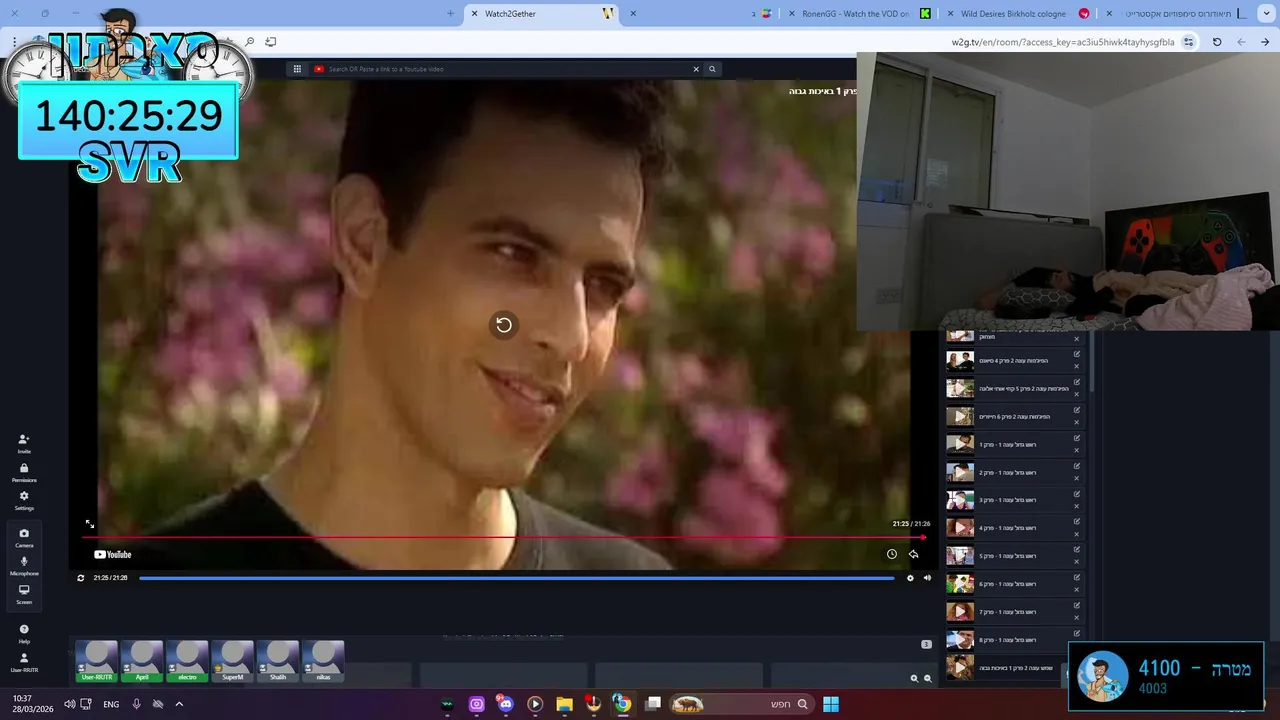Open site info icon next to URL
This screenshot has height=720, width=1280.
pos(1188,42)
